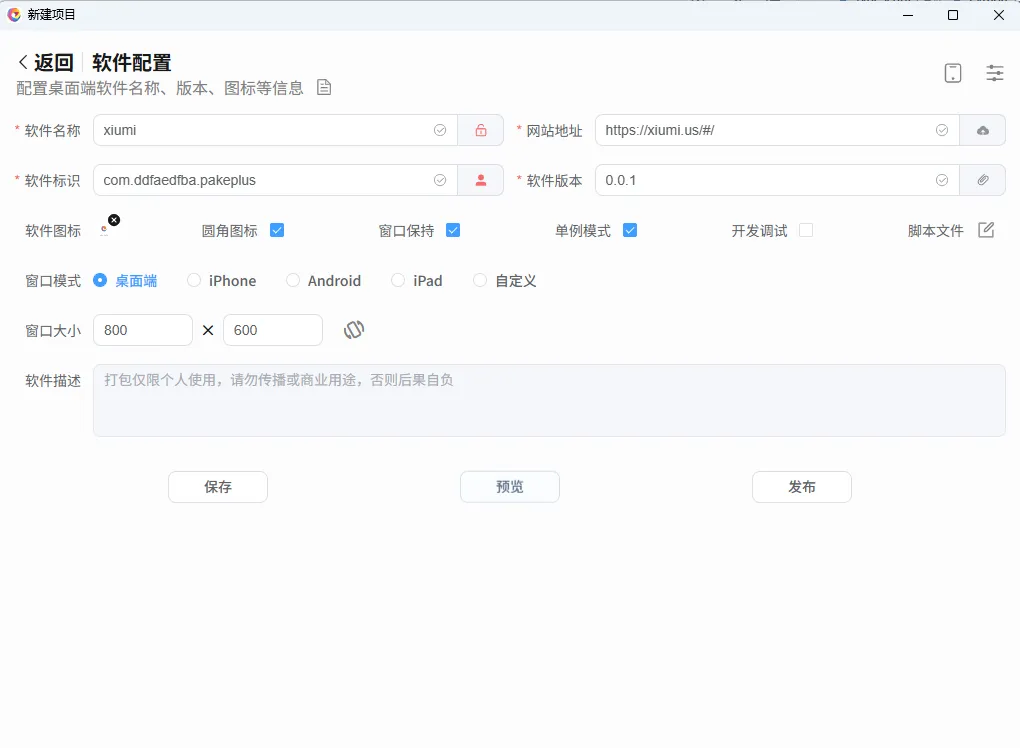Uncheck the 圆角图标 checkbox
The width and height of the screenshot is (1020, 748).
click(x=277, y=230)
